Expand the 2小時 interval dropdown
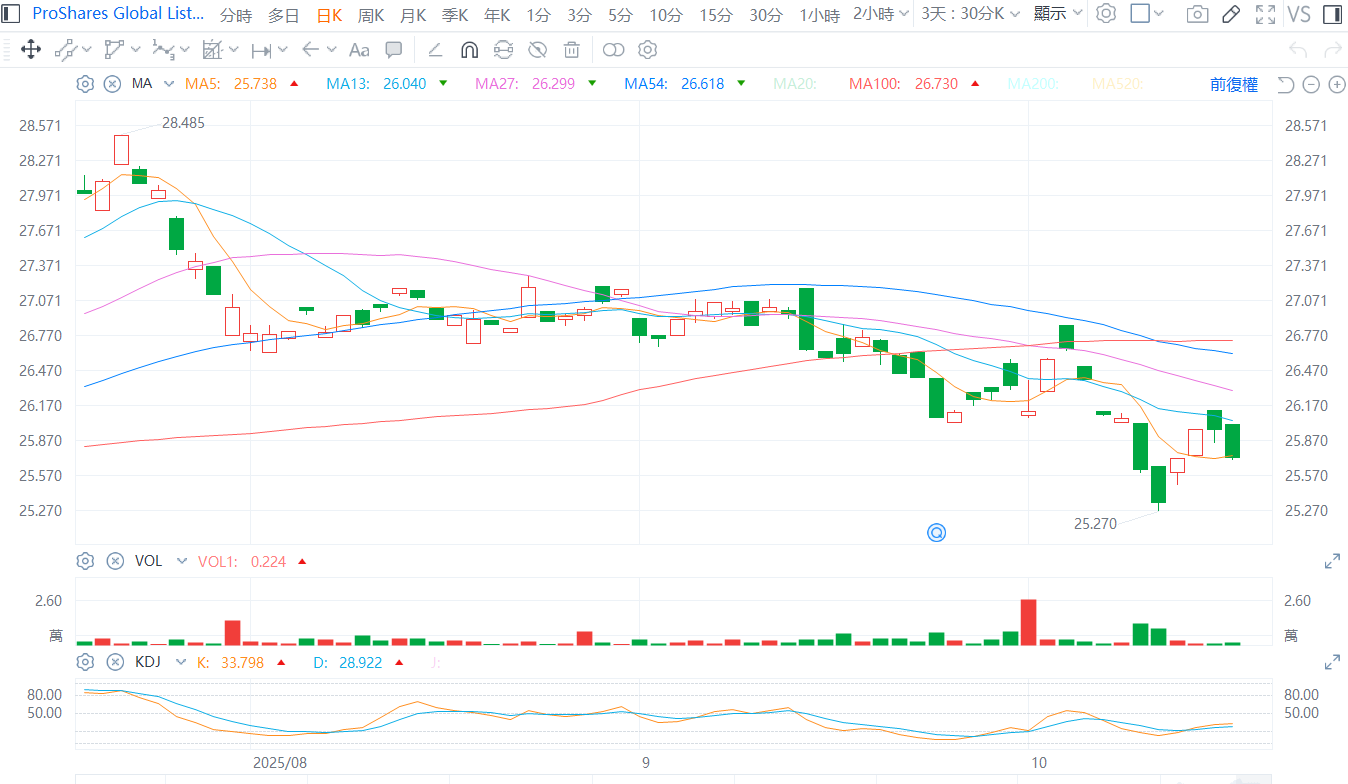1348x784 pixels. (x=880, y=14)
